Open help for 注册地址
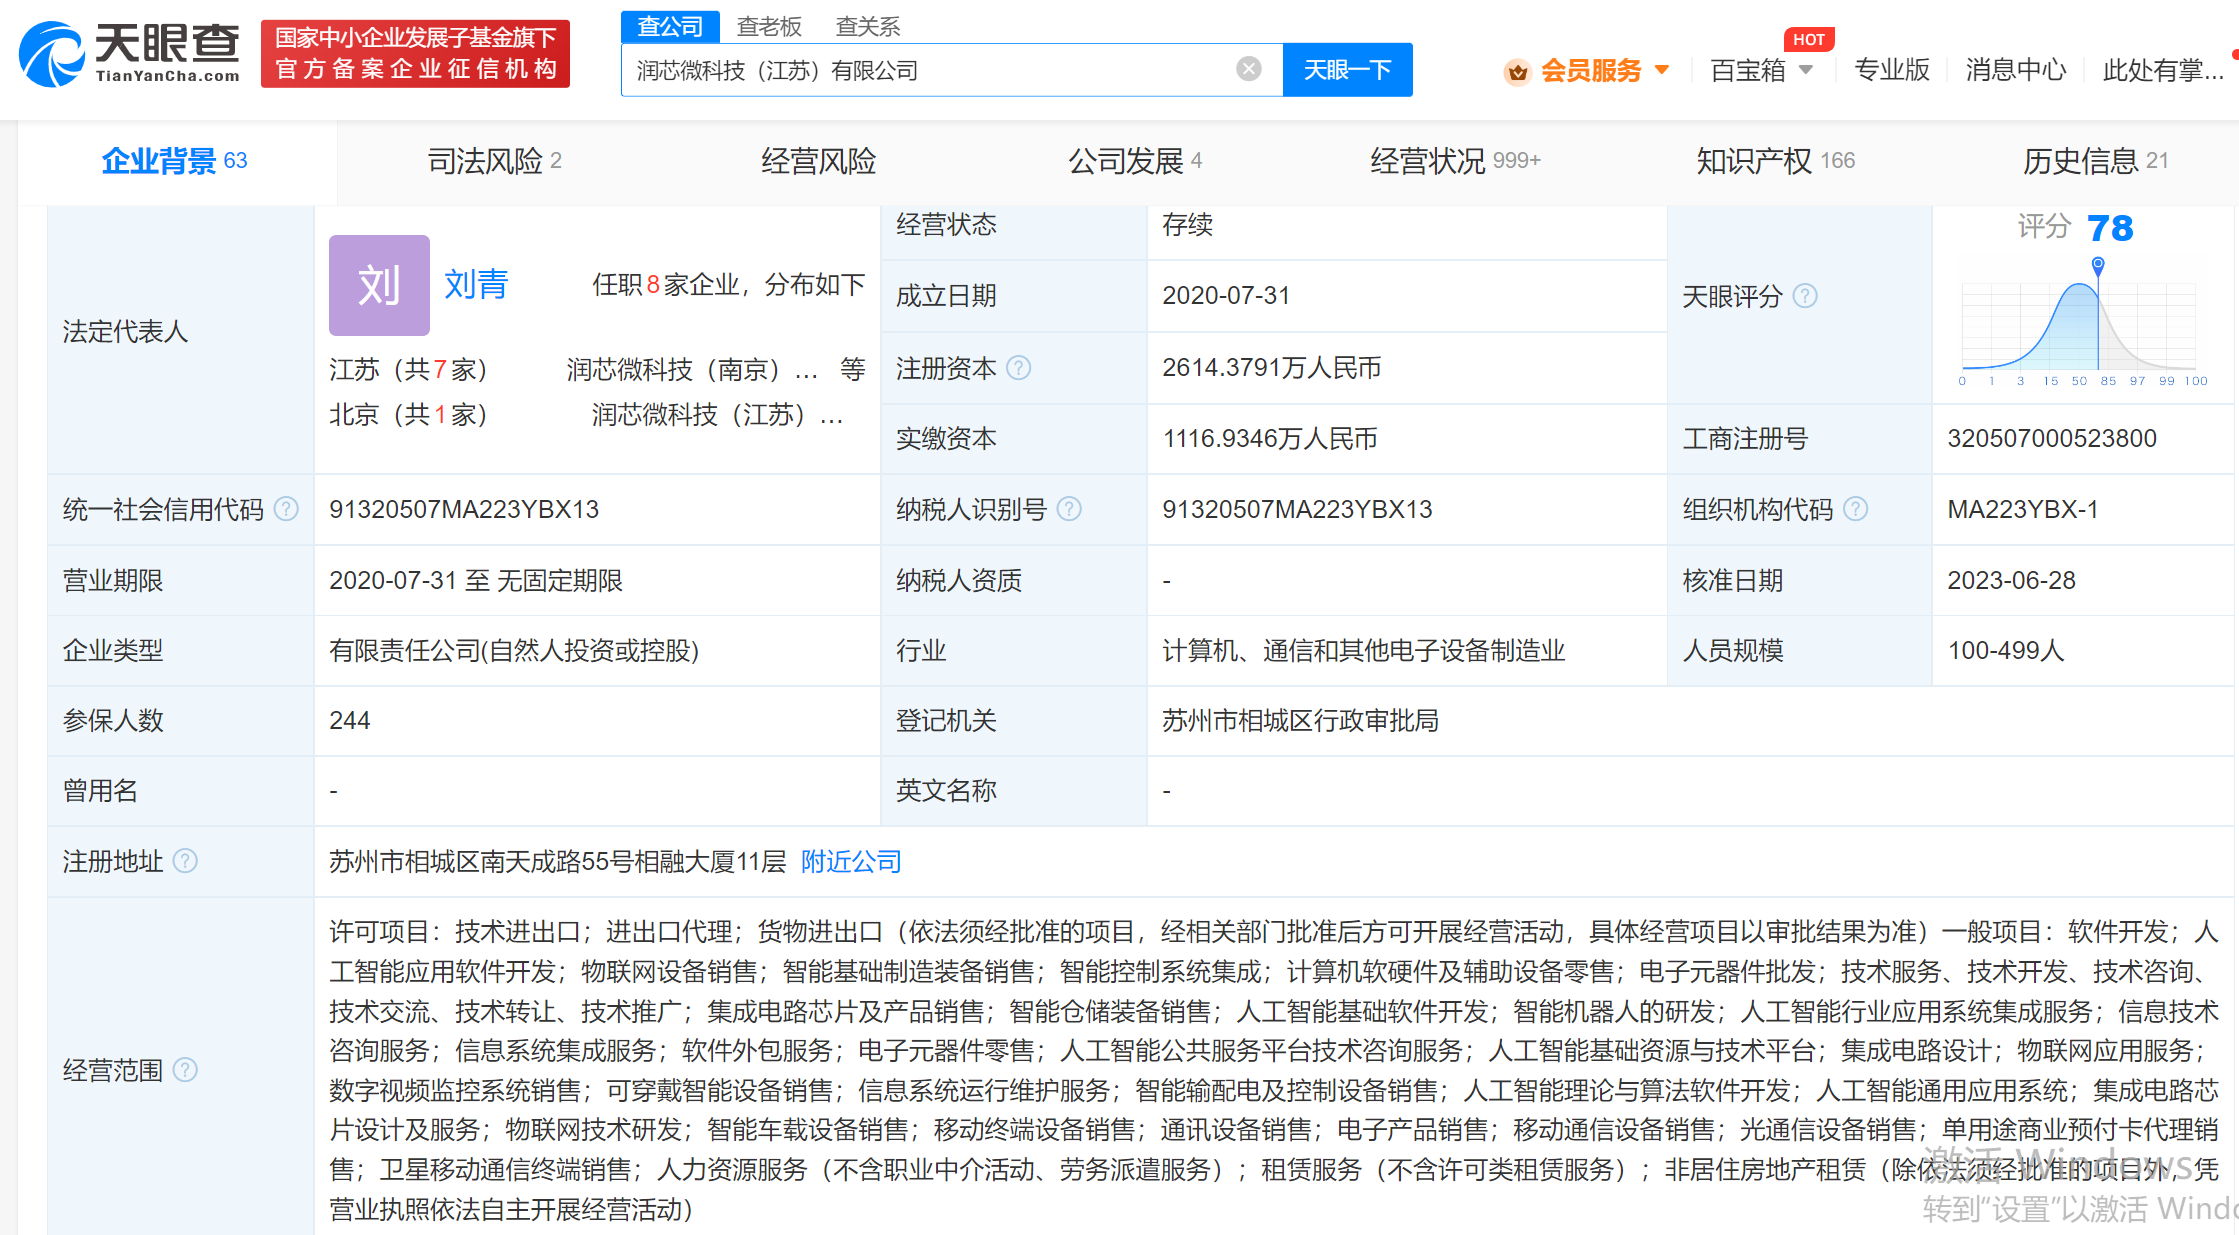 pyautogui.click(x=185, y=861)
